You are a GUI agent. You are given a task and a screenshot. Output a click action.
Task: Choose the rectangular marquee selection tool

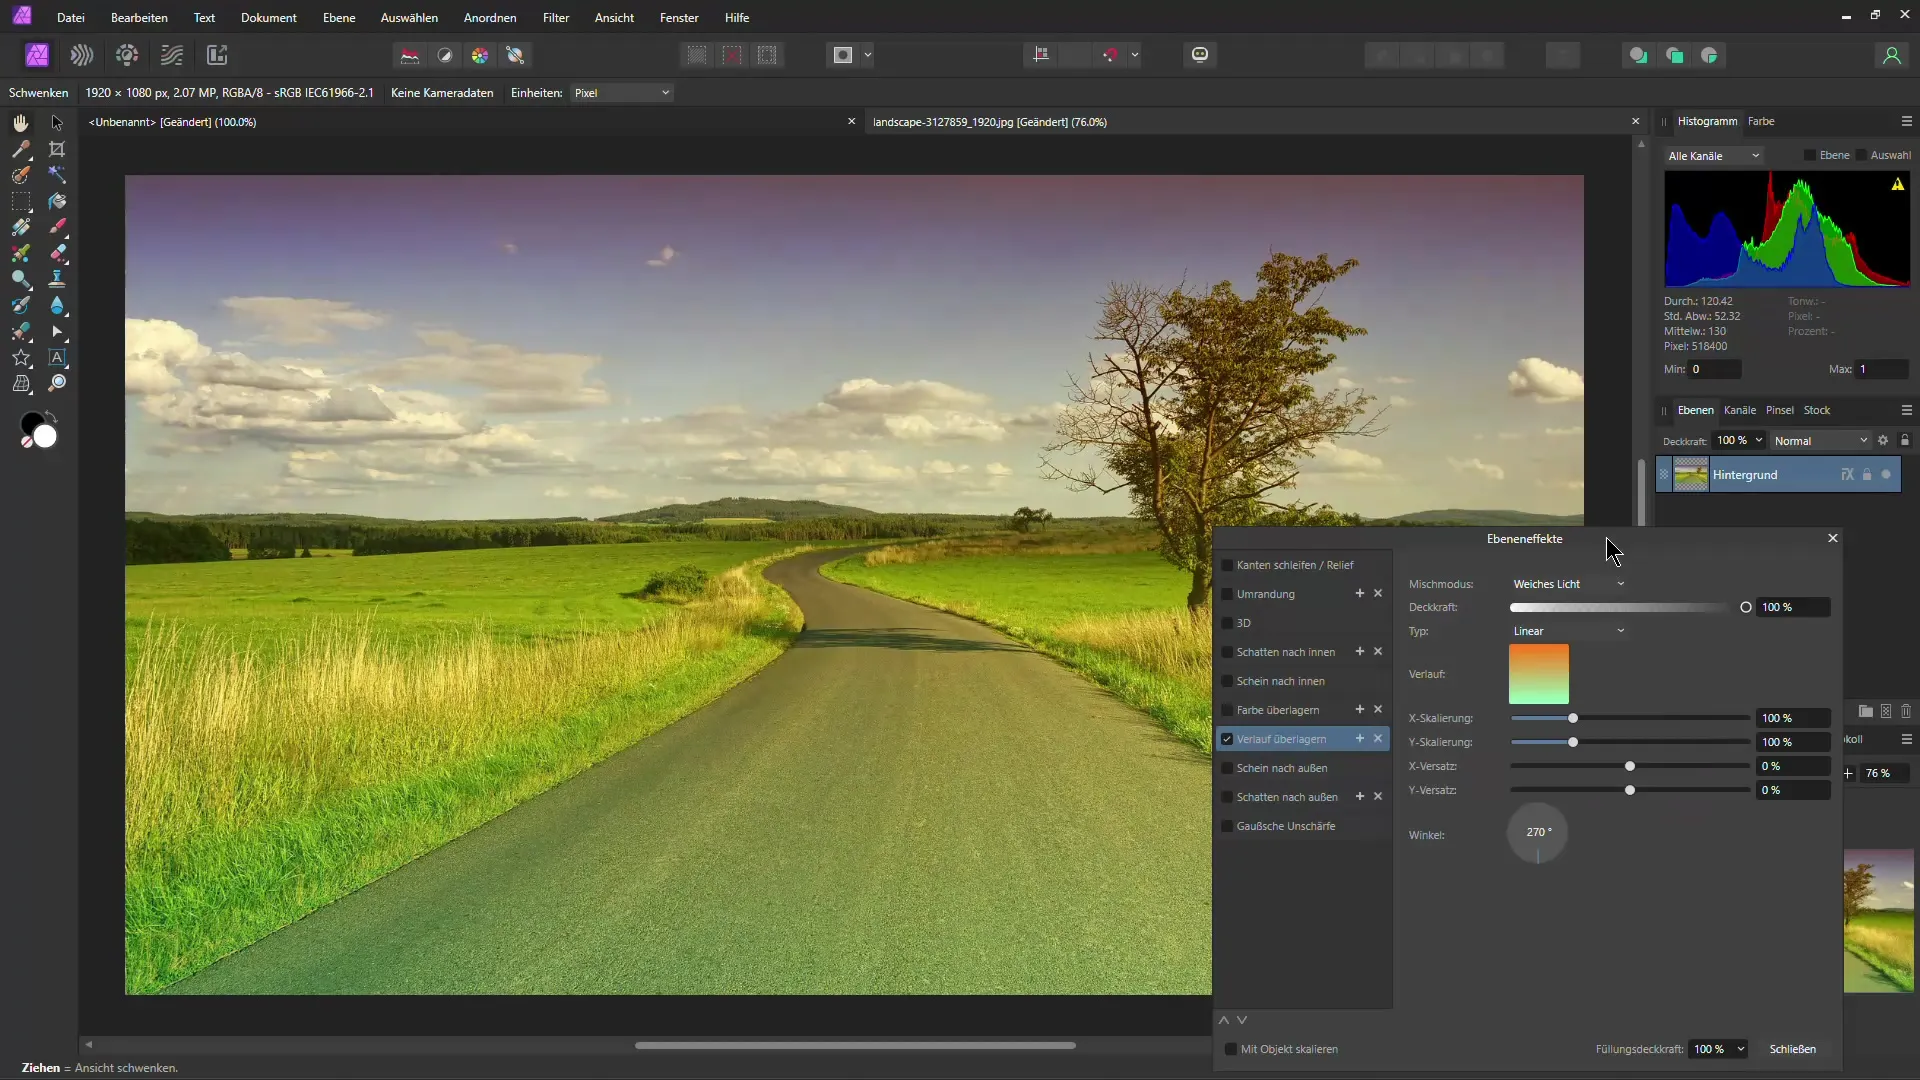coord(20,201)
